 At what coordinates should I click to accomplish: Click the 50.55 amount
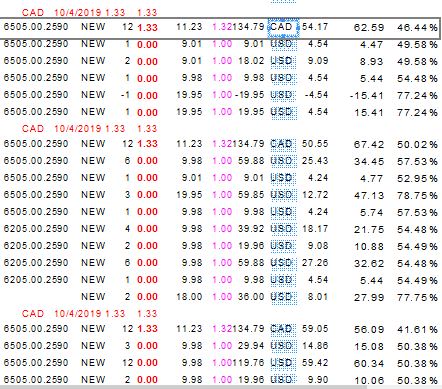click(x=315, y=144)
